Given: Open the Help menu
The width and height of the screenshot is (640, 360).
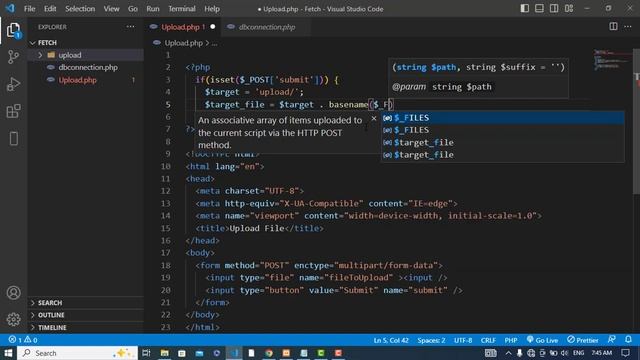Looking at the screenshot, I should click(212, 9).
